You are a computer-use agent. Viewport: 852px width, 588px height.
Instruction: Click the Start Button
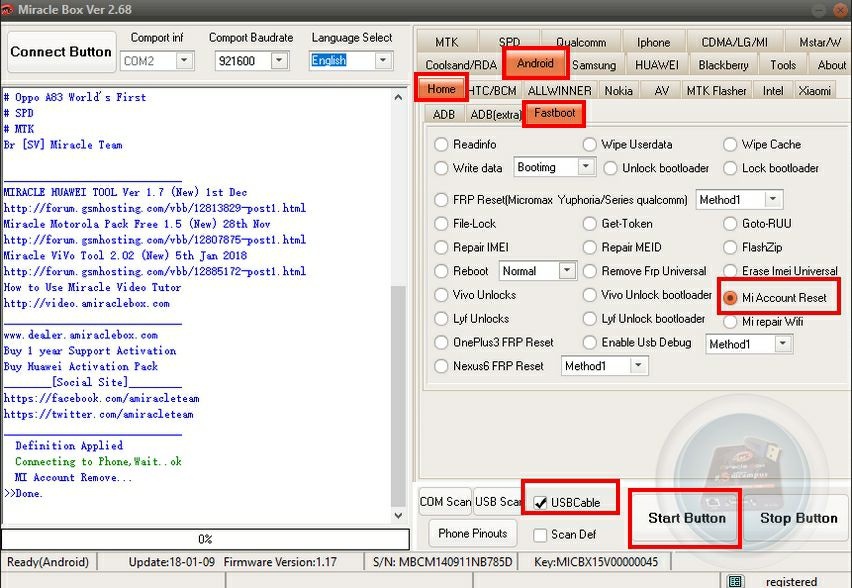[686, 518]
